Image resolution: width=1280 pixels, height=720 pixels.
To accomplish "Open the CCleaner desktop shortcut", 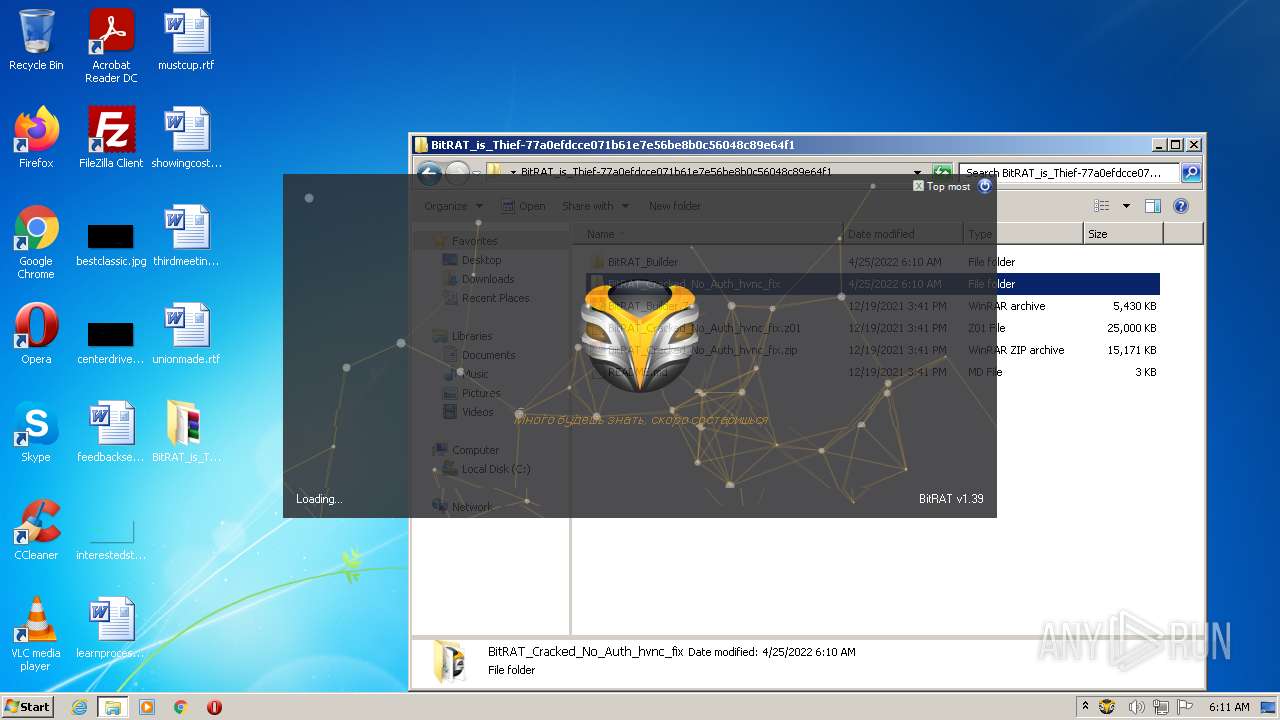I will (36, 530).
